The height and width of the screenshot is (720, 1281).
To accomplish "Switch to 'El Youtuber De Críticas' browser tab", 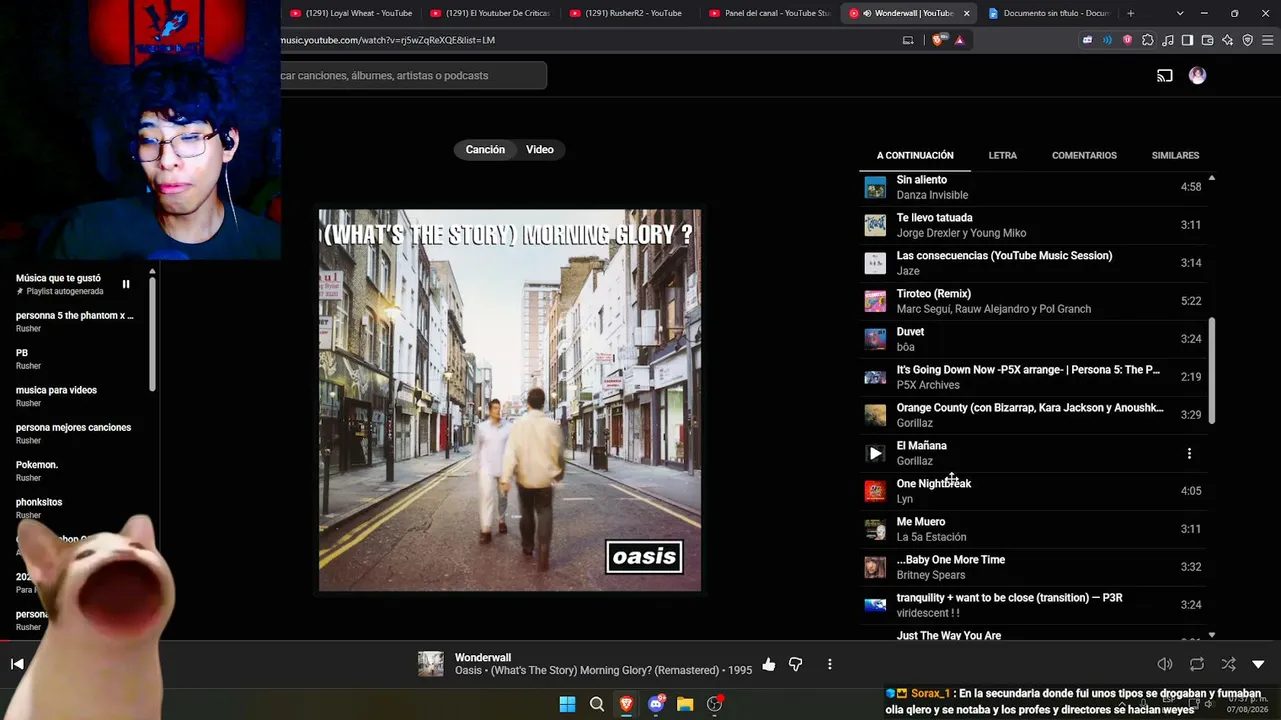I will [490, 13].
